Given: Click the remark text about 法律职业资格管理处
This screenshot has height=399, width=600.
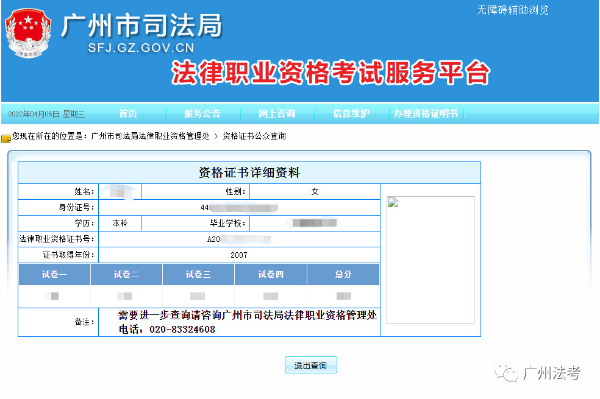Looking at the screenshot, I should tap(248, 315).
